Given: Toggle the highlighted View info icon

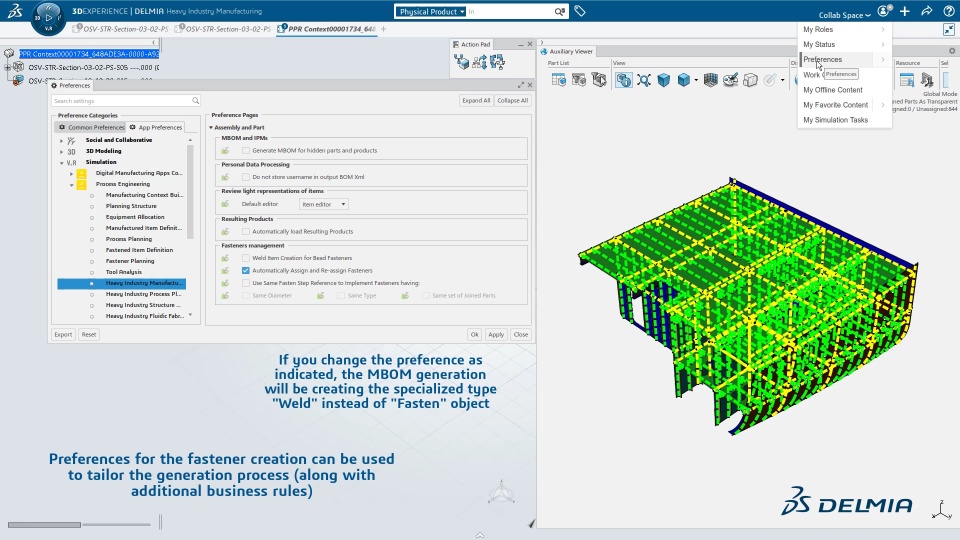Looking at the screenshot, I should [623, 80].
